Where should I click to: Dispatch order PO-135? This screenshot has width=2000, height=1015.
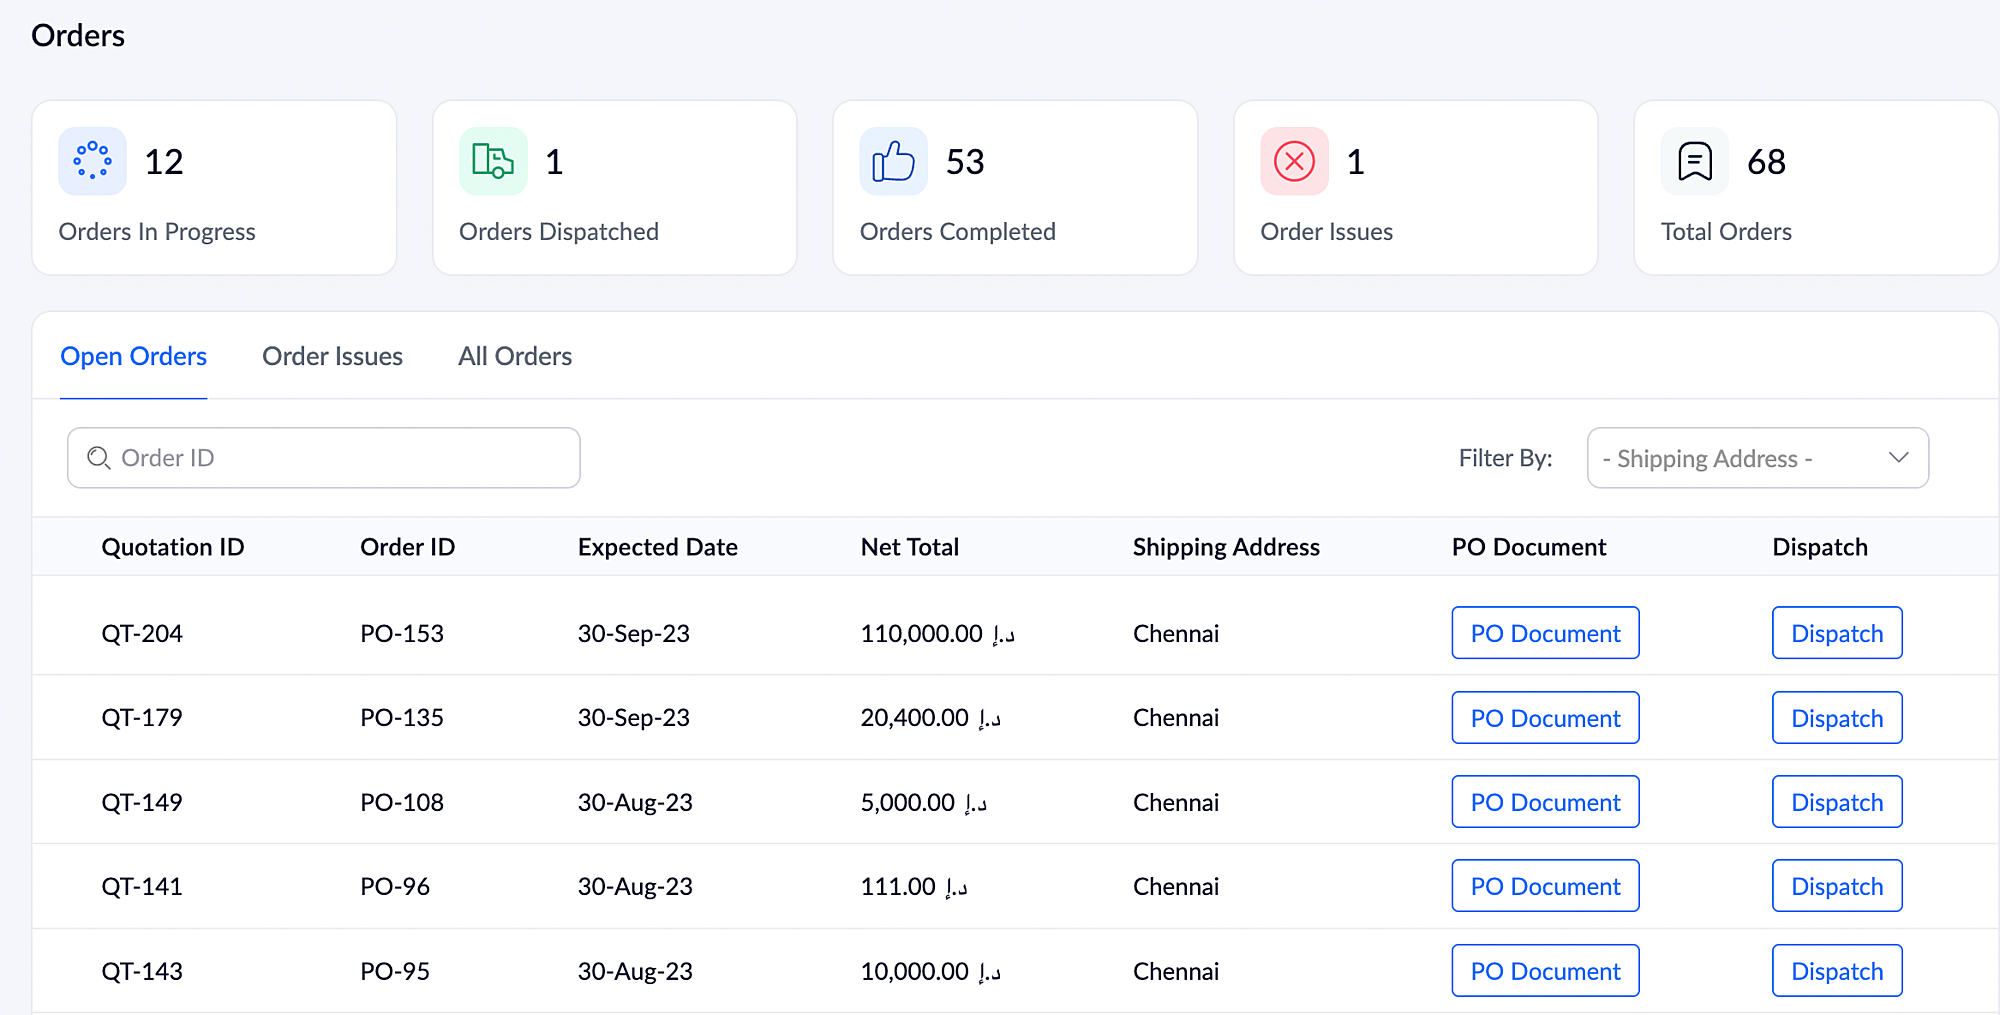pyautogui.click(x=1836, y=718)
